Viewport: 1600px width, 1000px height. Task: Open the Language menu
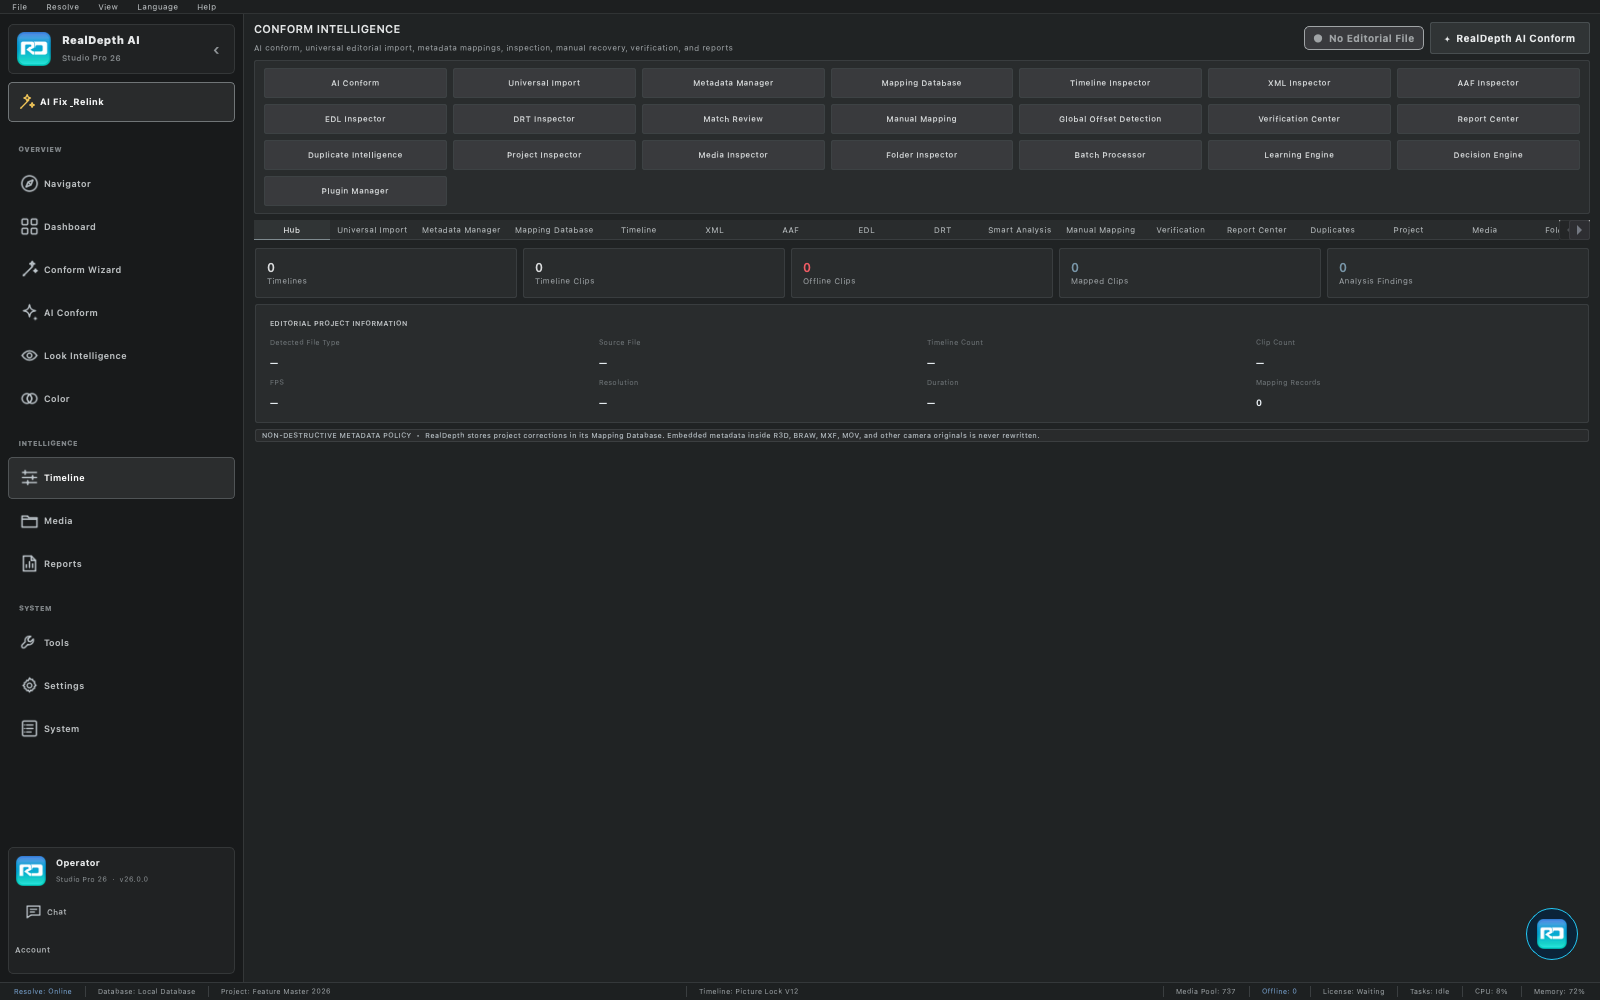pyautogui.click(x=158, y=7)
